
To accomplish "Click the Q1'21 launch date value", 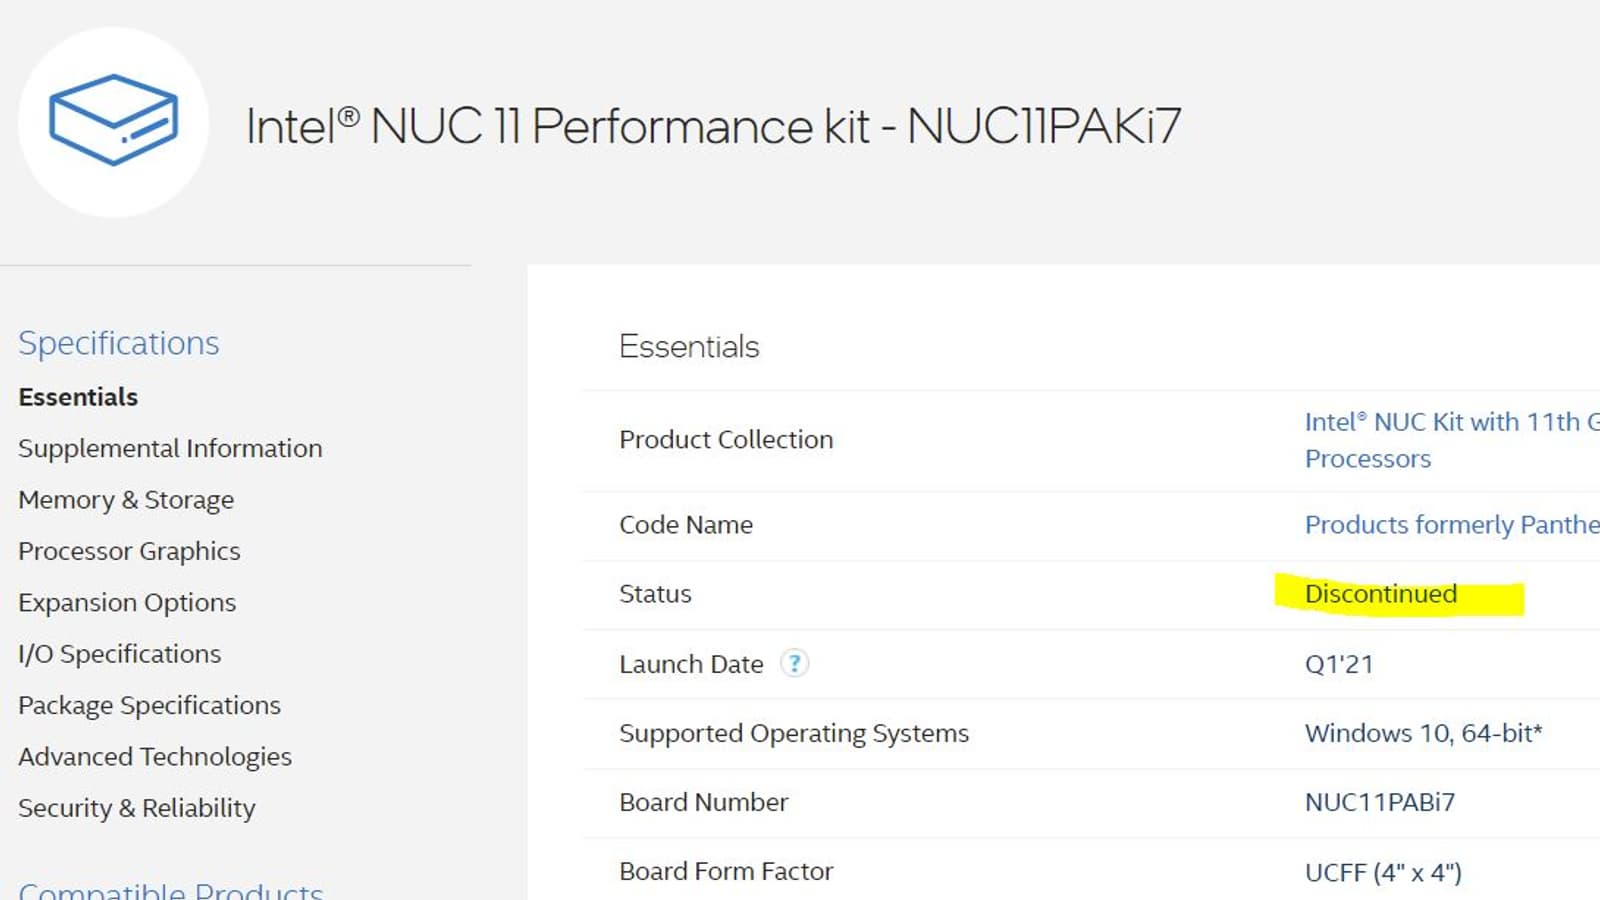I will coord(1338,664).
